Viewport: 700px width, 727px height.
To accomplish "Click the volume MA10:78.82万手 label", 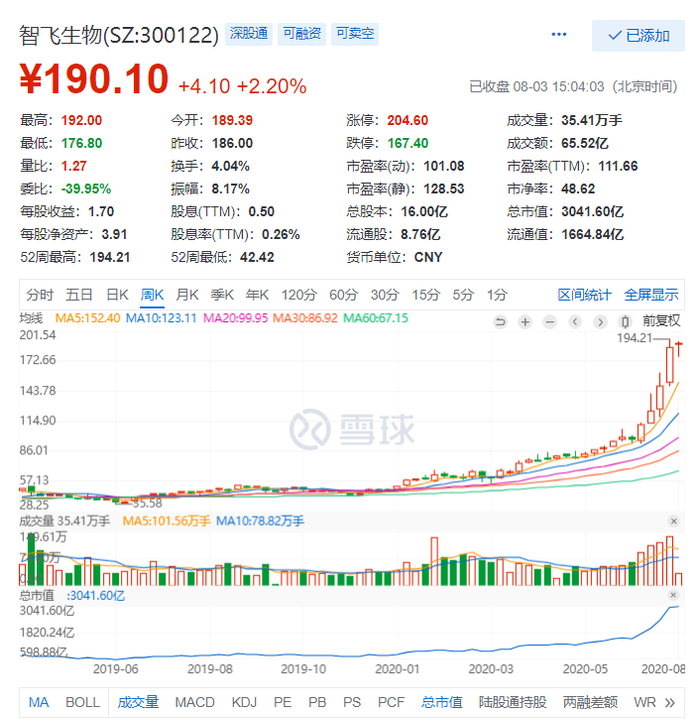I will click(x=260, y=521).
